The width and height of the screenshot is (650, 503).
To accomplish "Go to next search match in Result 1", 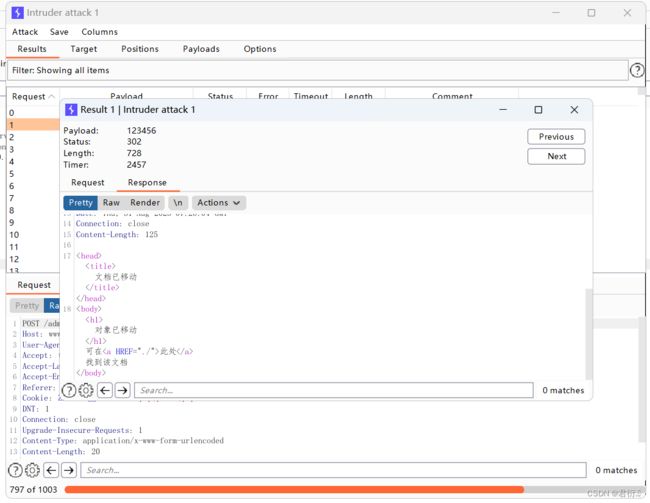I will [123, 390].
